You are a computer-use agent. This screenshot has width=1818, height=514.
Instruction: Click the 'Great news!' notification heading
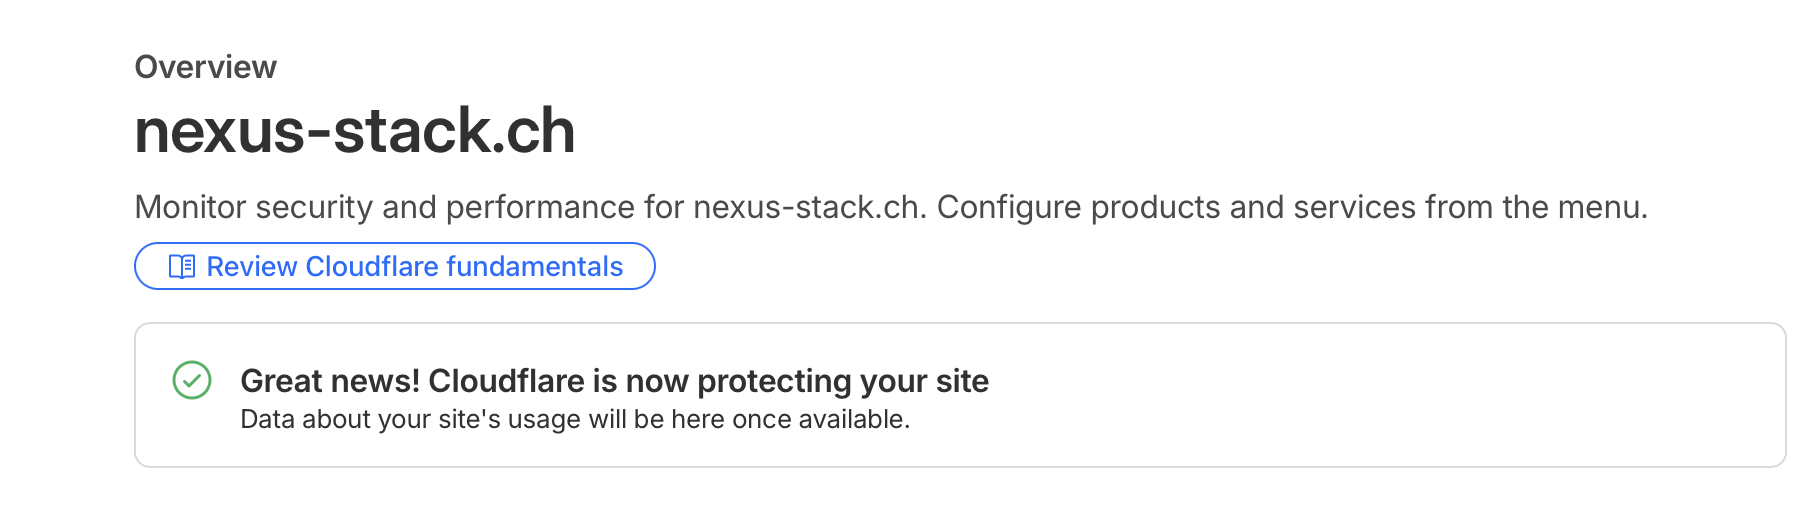330,381
